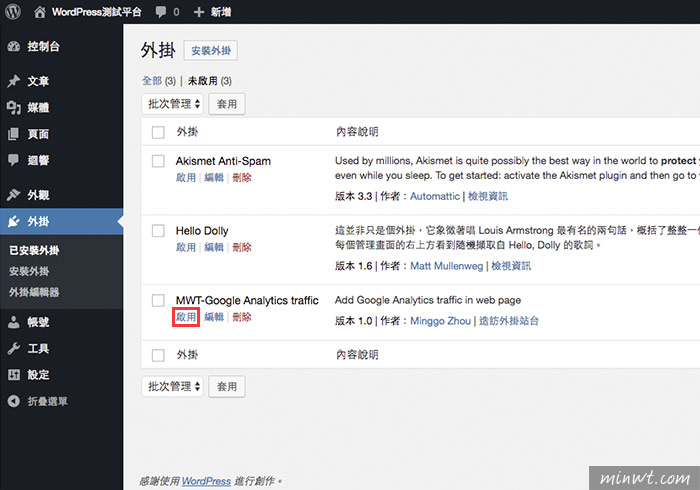Open the Matt Mullenweg author link

pyautogui.click(x=446, y=266)
